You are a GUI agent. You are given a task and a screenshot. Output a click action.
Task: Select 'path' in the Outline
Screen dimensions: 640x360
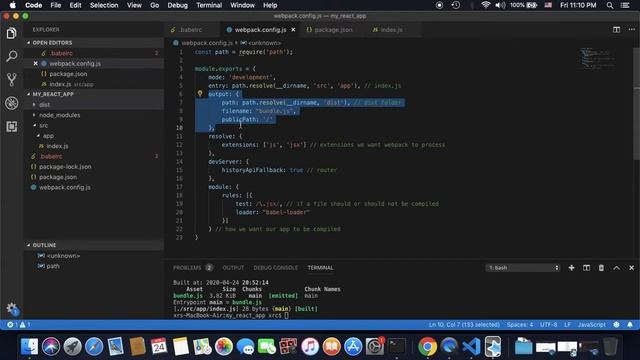(x=53, y=266)
